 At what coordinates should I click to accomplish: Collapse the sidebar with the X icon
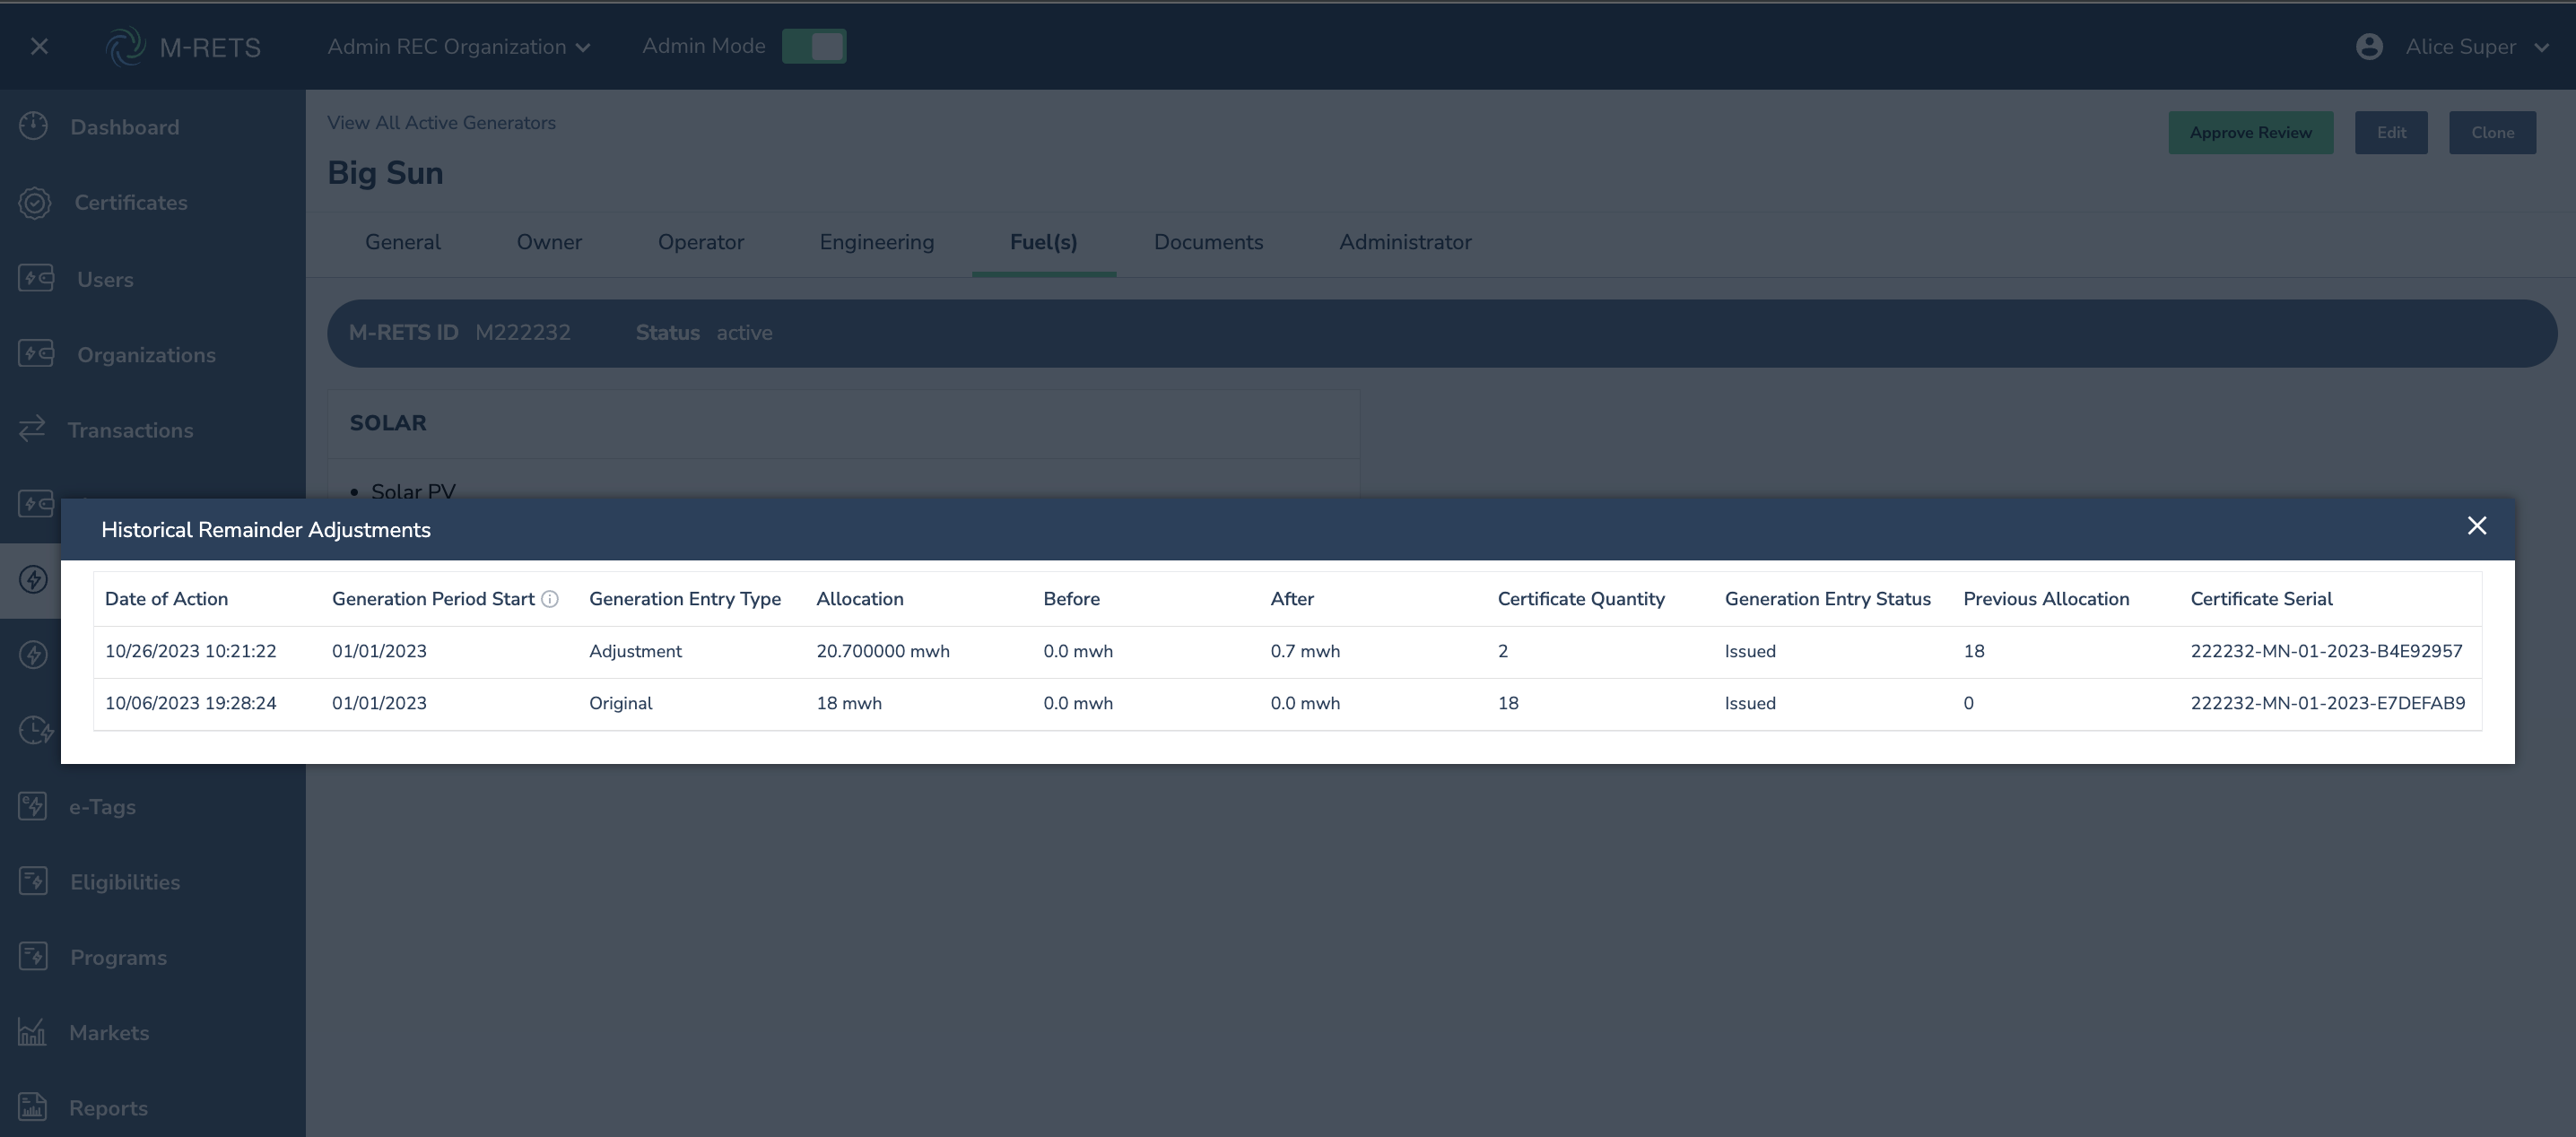pyautogui.click(x=39, y=46)
